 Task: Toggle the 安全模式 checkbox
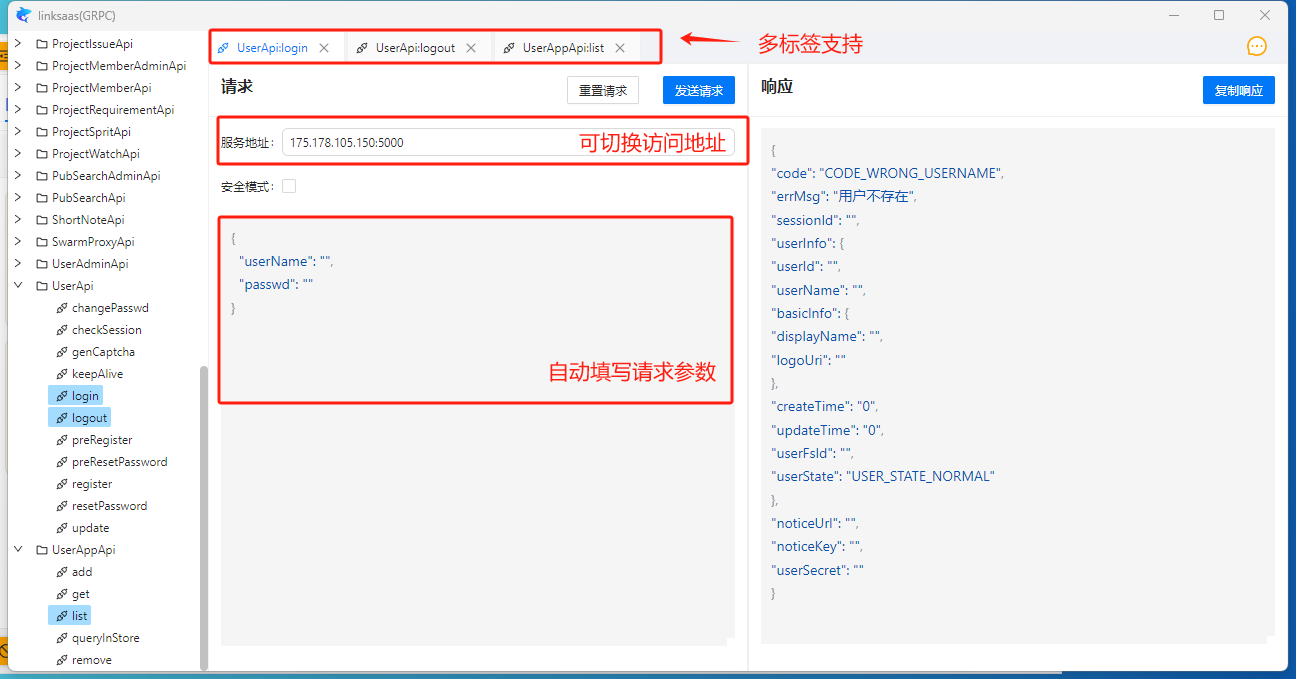(289, 186)
